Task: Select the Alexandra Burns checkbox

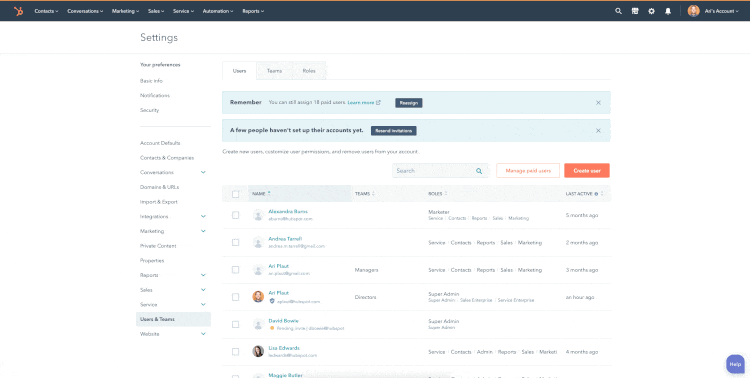Action: click(x=235, y=215)
